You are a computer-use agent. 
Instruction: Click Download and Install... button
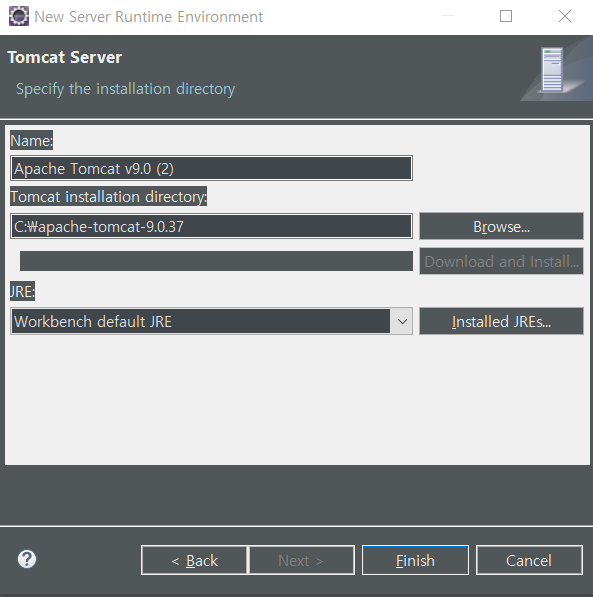pyautogui.click(x=501, y=262)
